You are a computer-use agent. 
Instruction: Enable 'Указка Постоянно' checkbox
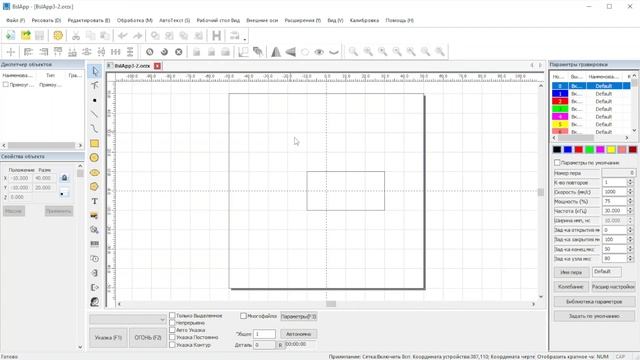[172, 337]
